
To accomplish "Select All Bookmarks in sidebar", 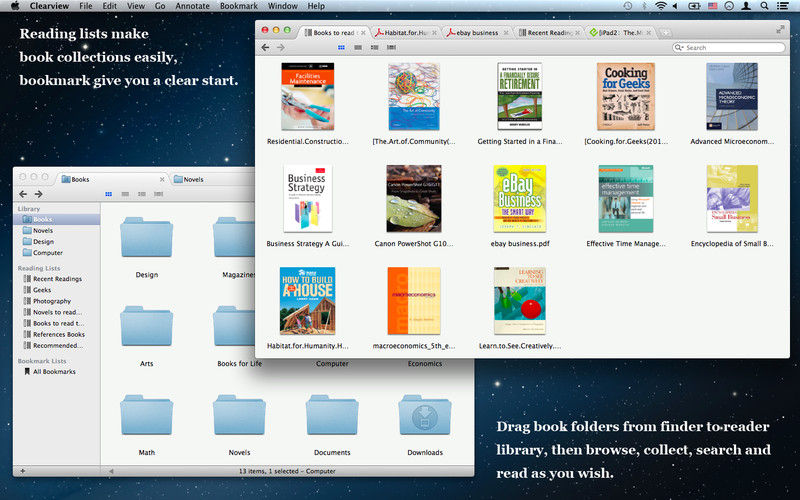I will 57,372.
